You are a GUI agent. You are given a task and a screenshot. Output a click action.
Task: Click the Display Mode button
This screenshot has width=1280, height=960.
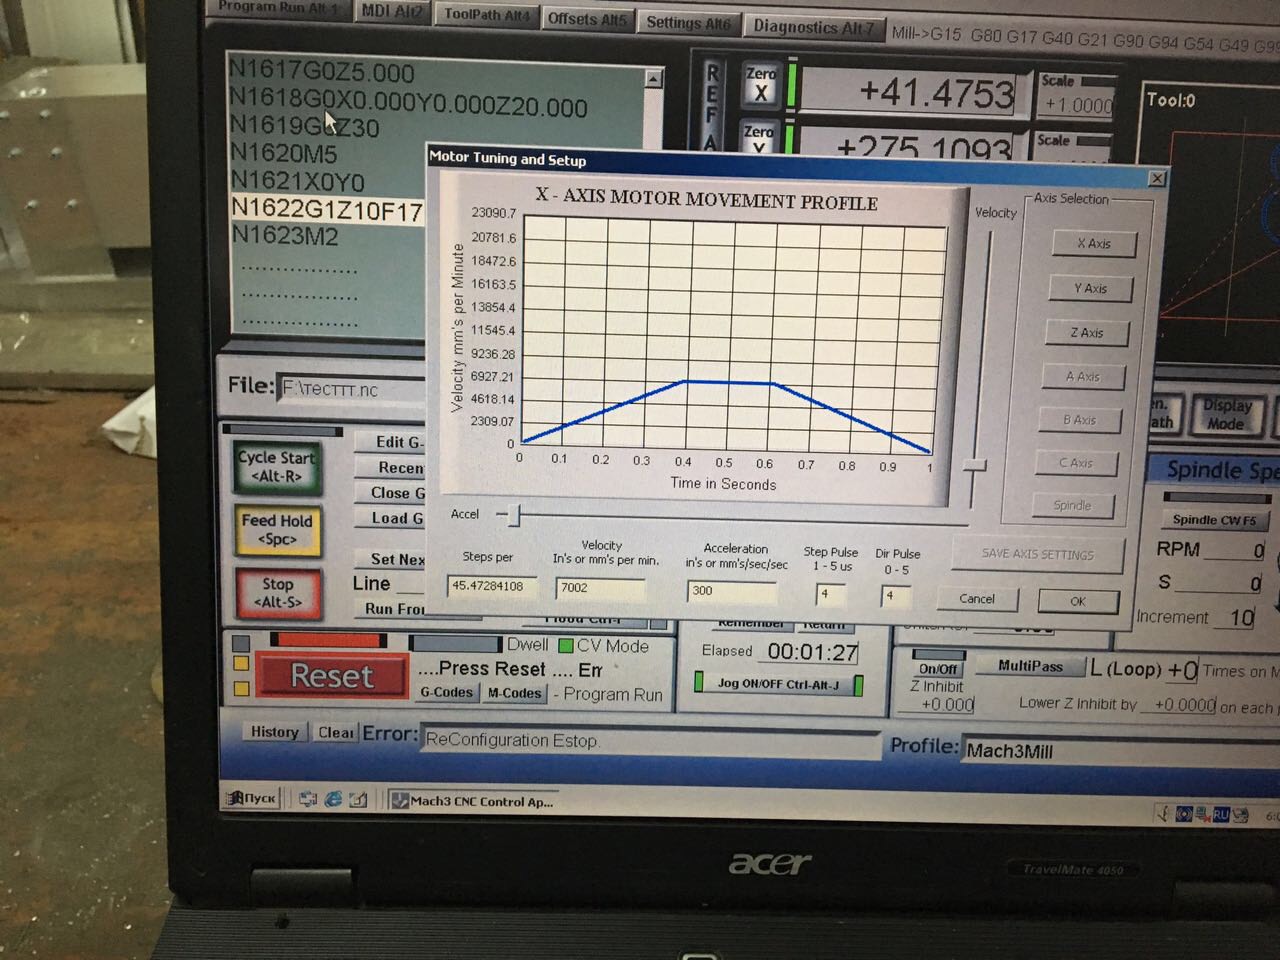(x=1226, y=414)
